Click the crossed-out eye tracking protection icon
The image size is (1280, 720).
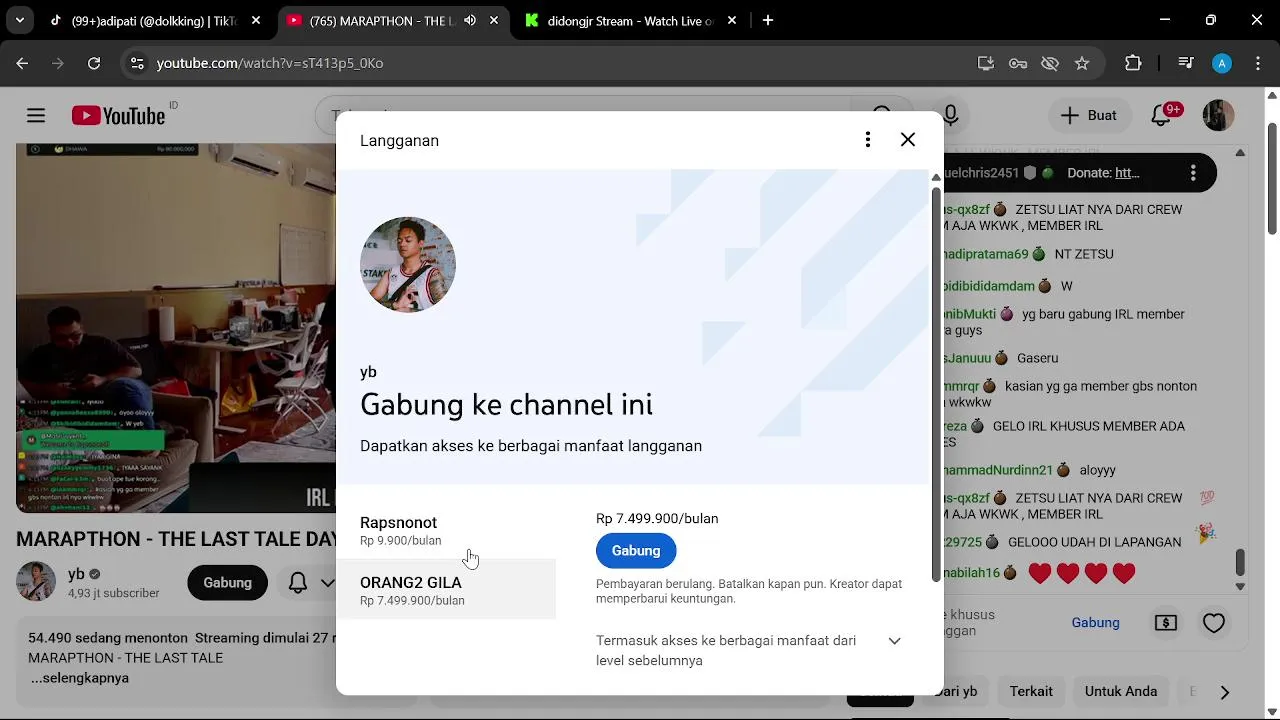pyautogui.click(x=1050, y=63)
